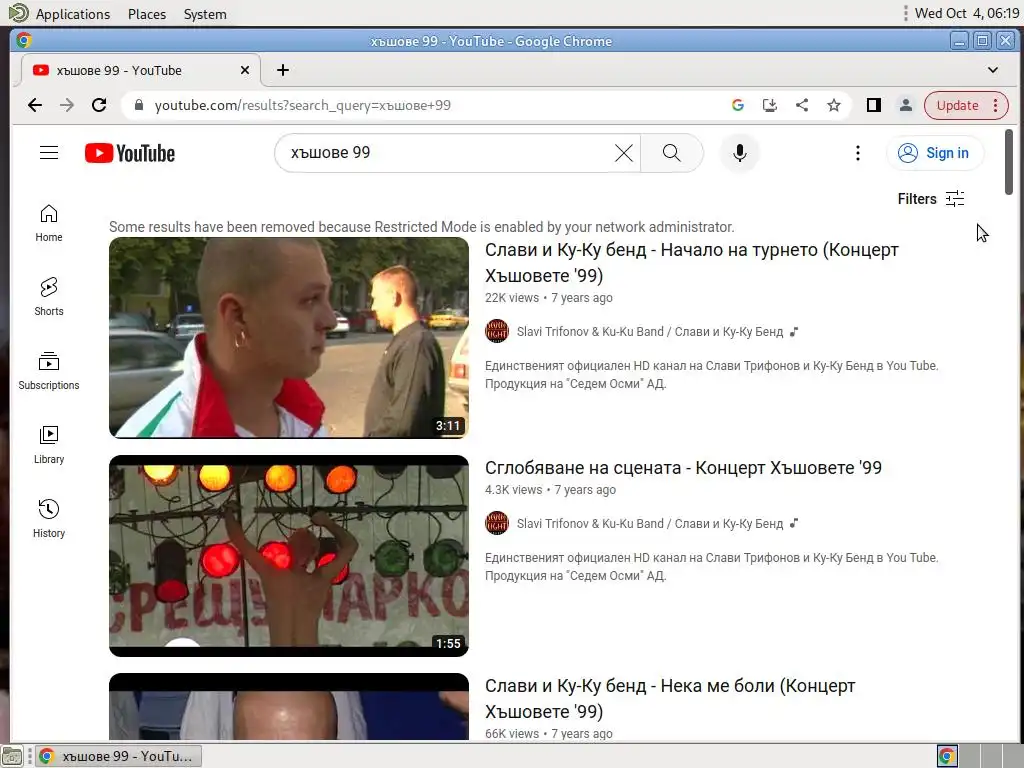Click the title Начало на турнето (Концерт Хъшовете '99)
1024x768 pixels.
click(692, 263)
